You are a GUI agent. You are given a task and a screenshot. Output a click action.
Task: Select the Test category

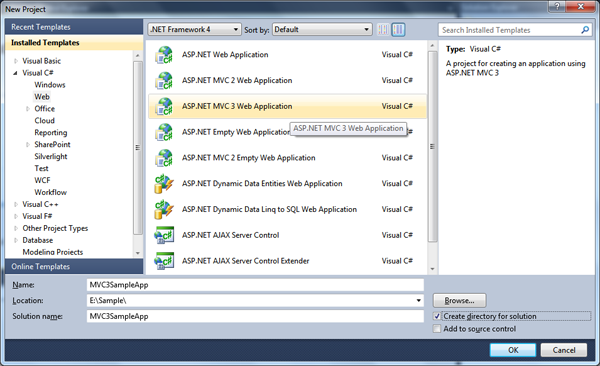(x=41, y=168)
